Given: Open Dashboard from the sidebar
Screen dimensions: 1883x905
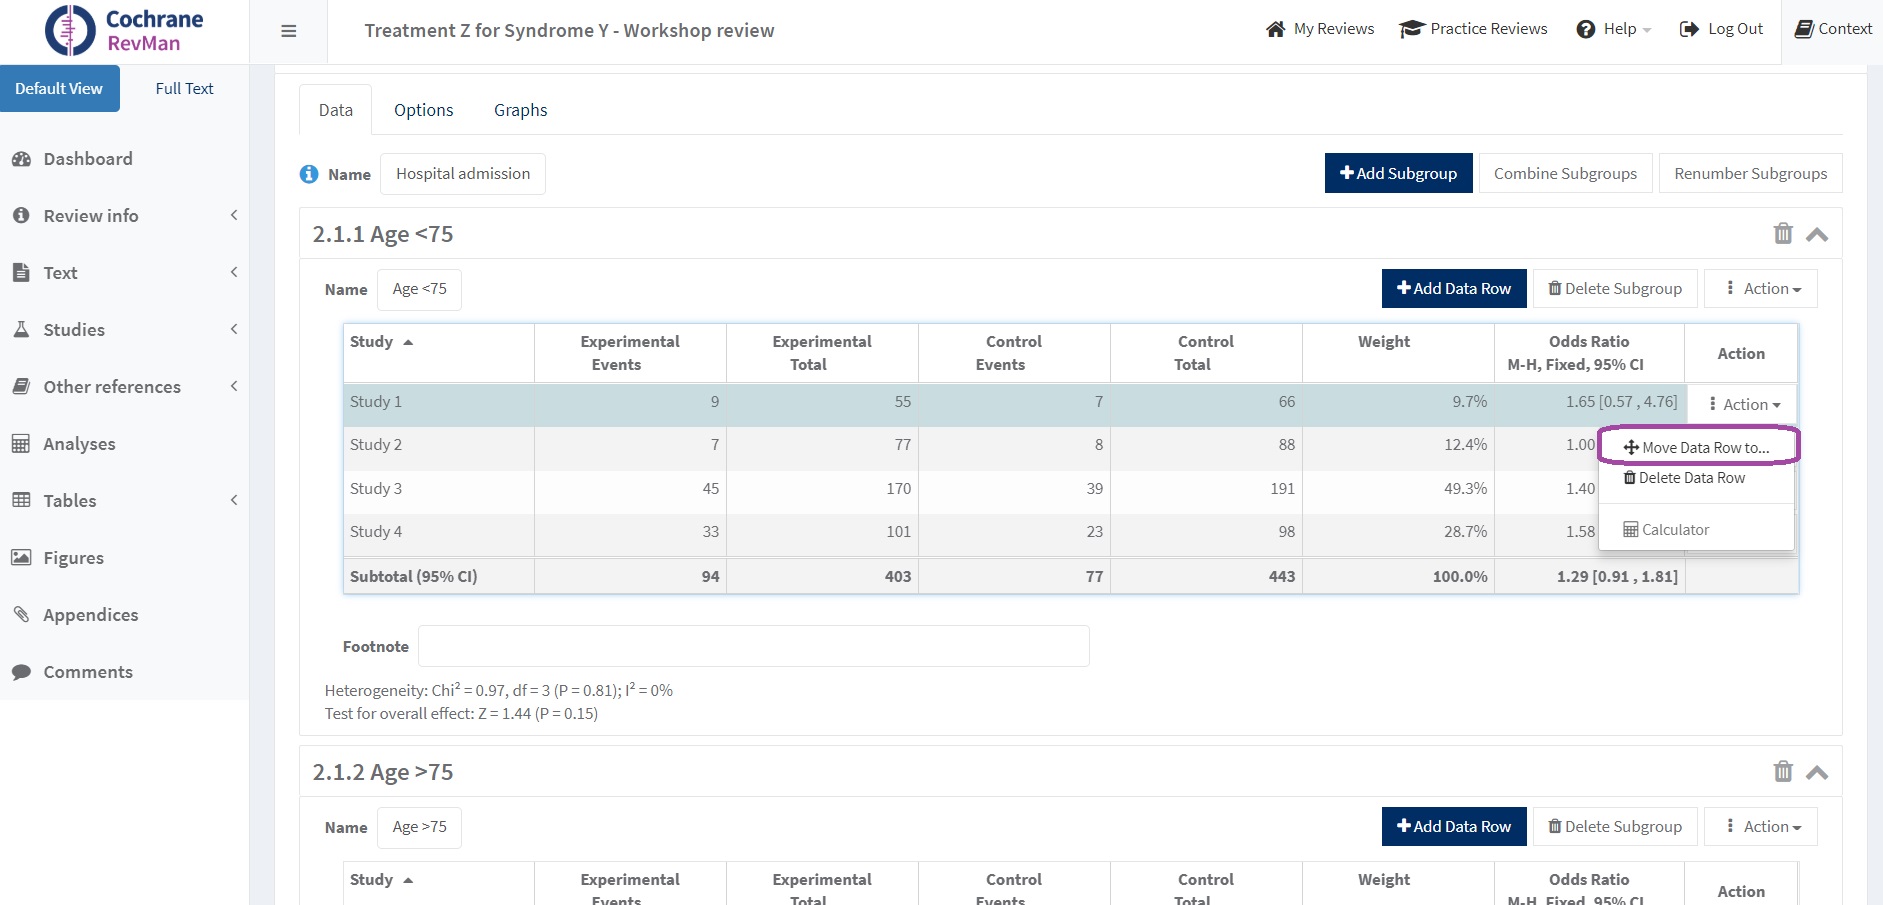Looking at the screenshot, I should pos(87,159).
